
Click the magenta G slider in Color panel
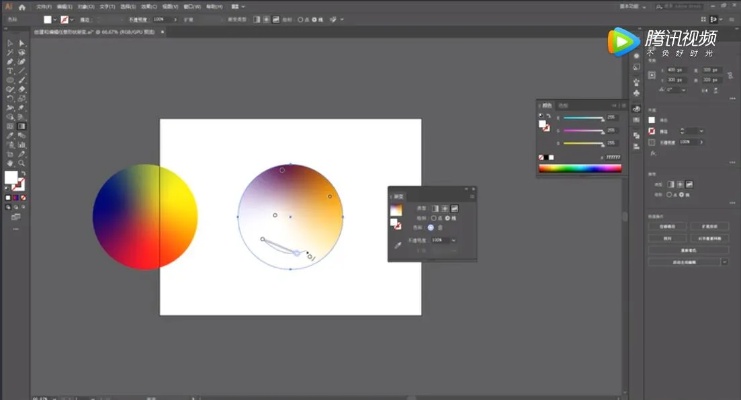click(x=584, y=130)
